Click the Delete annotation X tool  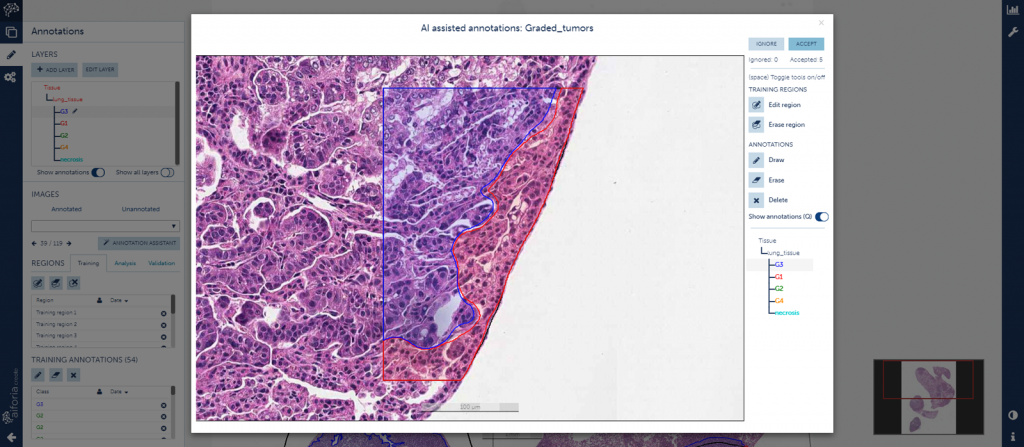coord(756,200)
